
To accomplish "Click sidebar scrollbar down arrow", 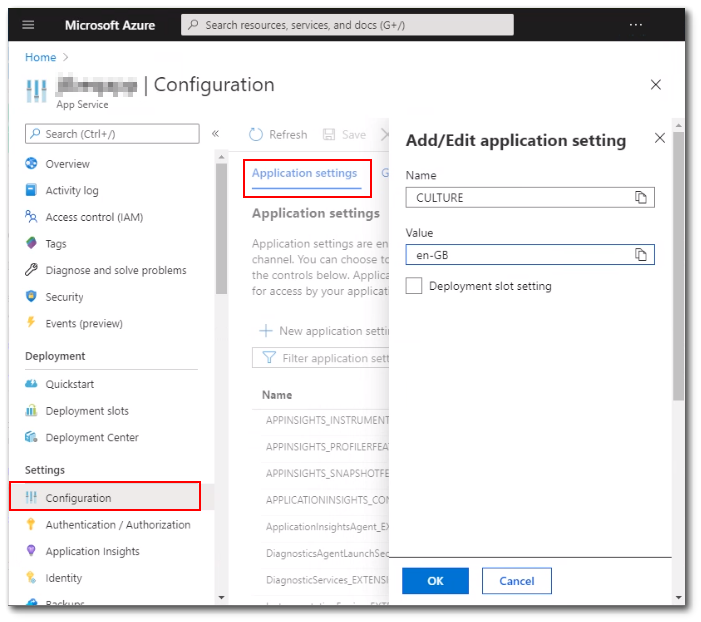I will pos(221,597).
